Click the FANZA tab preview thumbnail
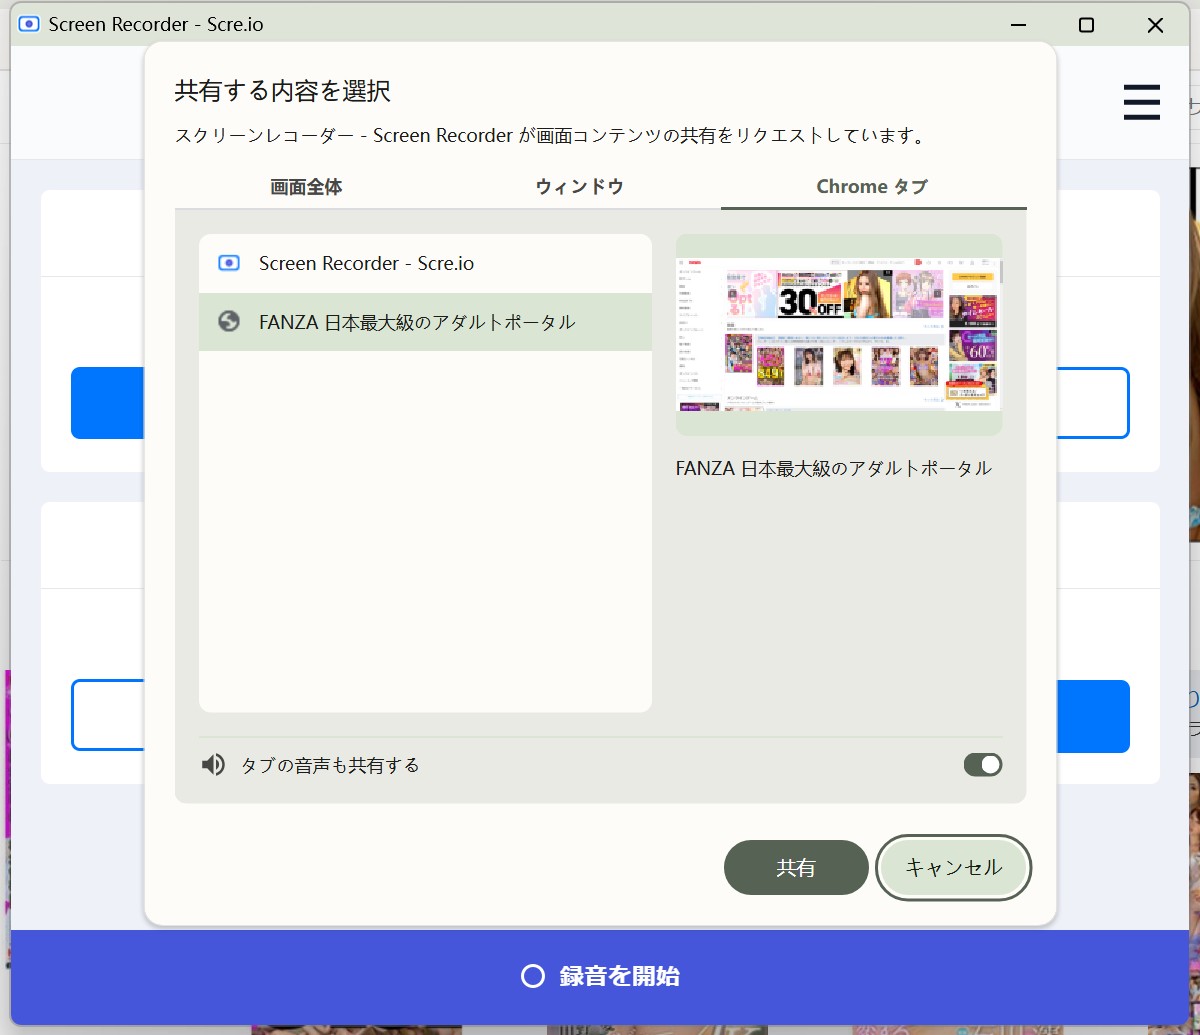The height and width of the screenshot is (1035, 1200). [839, 335]
